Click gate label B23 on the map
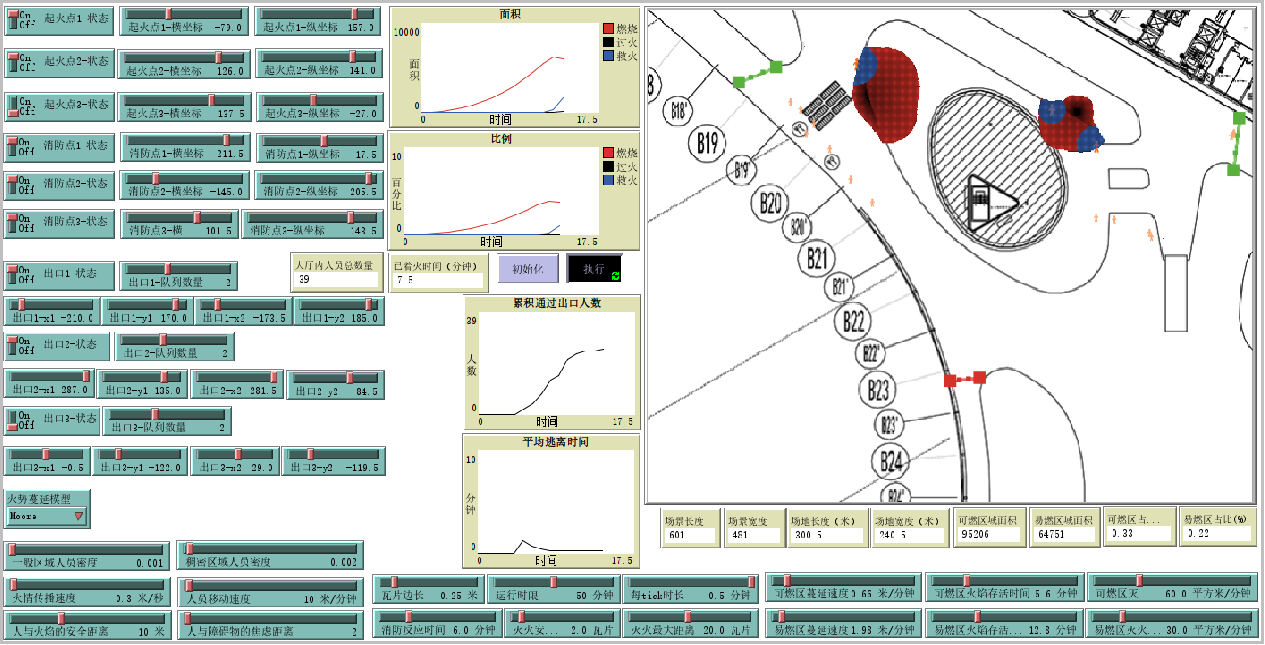Viewport: 1265px width, 645px height. click(x=879, y=387)
